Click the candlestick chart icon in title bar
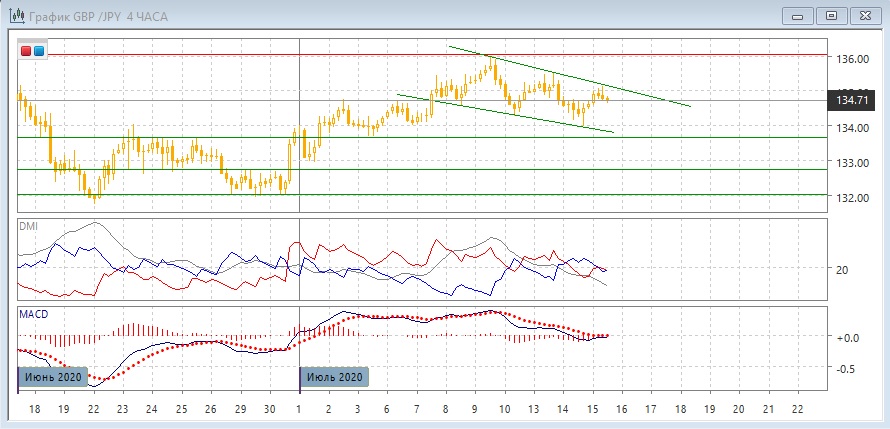The image size is (890, 429). [x=17, y=15]
